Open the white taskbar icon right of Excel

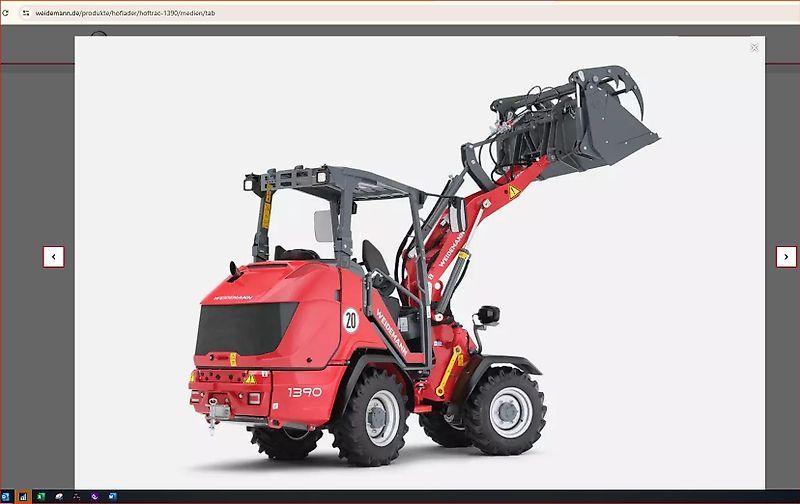tap(58, 496)
